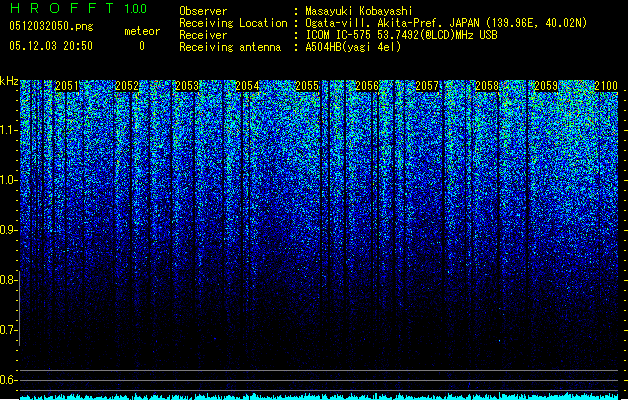Click the 0.6 frequency axis label

[x=9, y=380]
